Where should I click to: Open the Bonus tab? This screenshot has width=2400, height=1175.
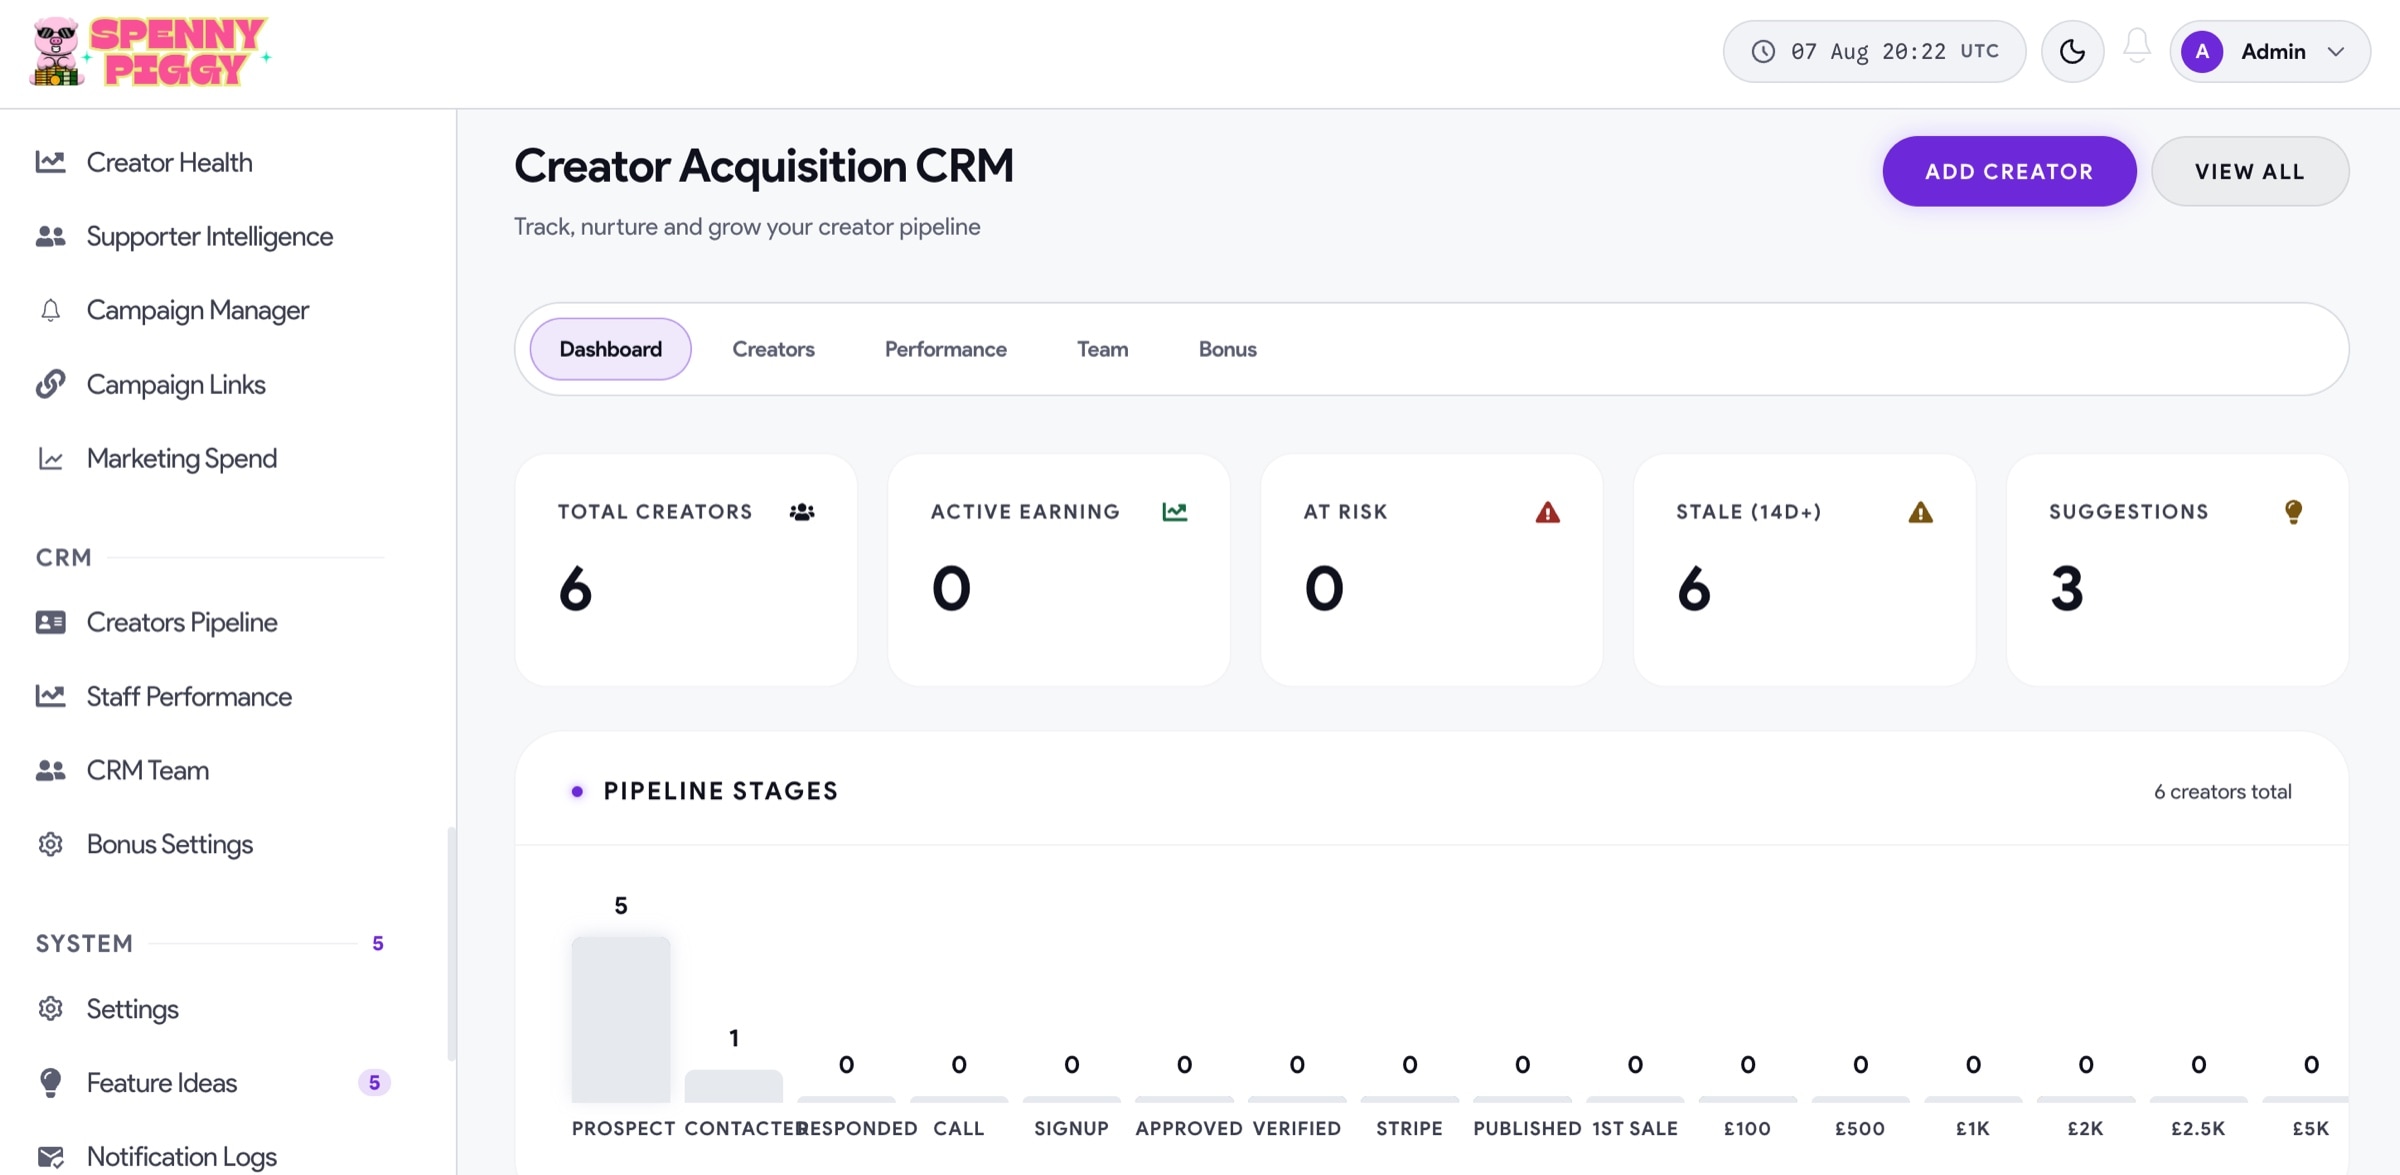[1227, 349]
